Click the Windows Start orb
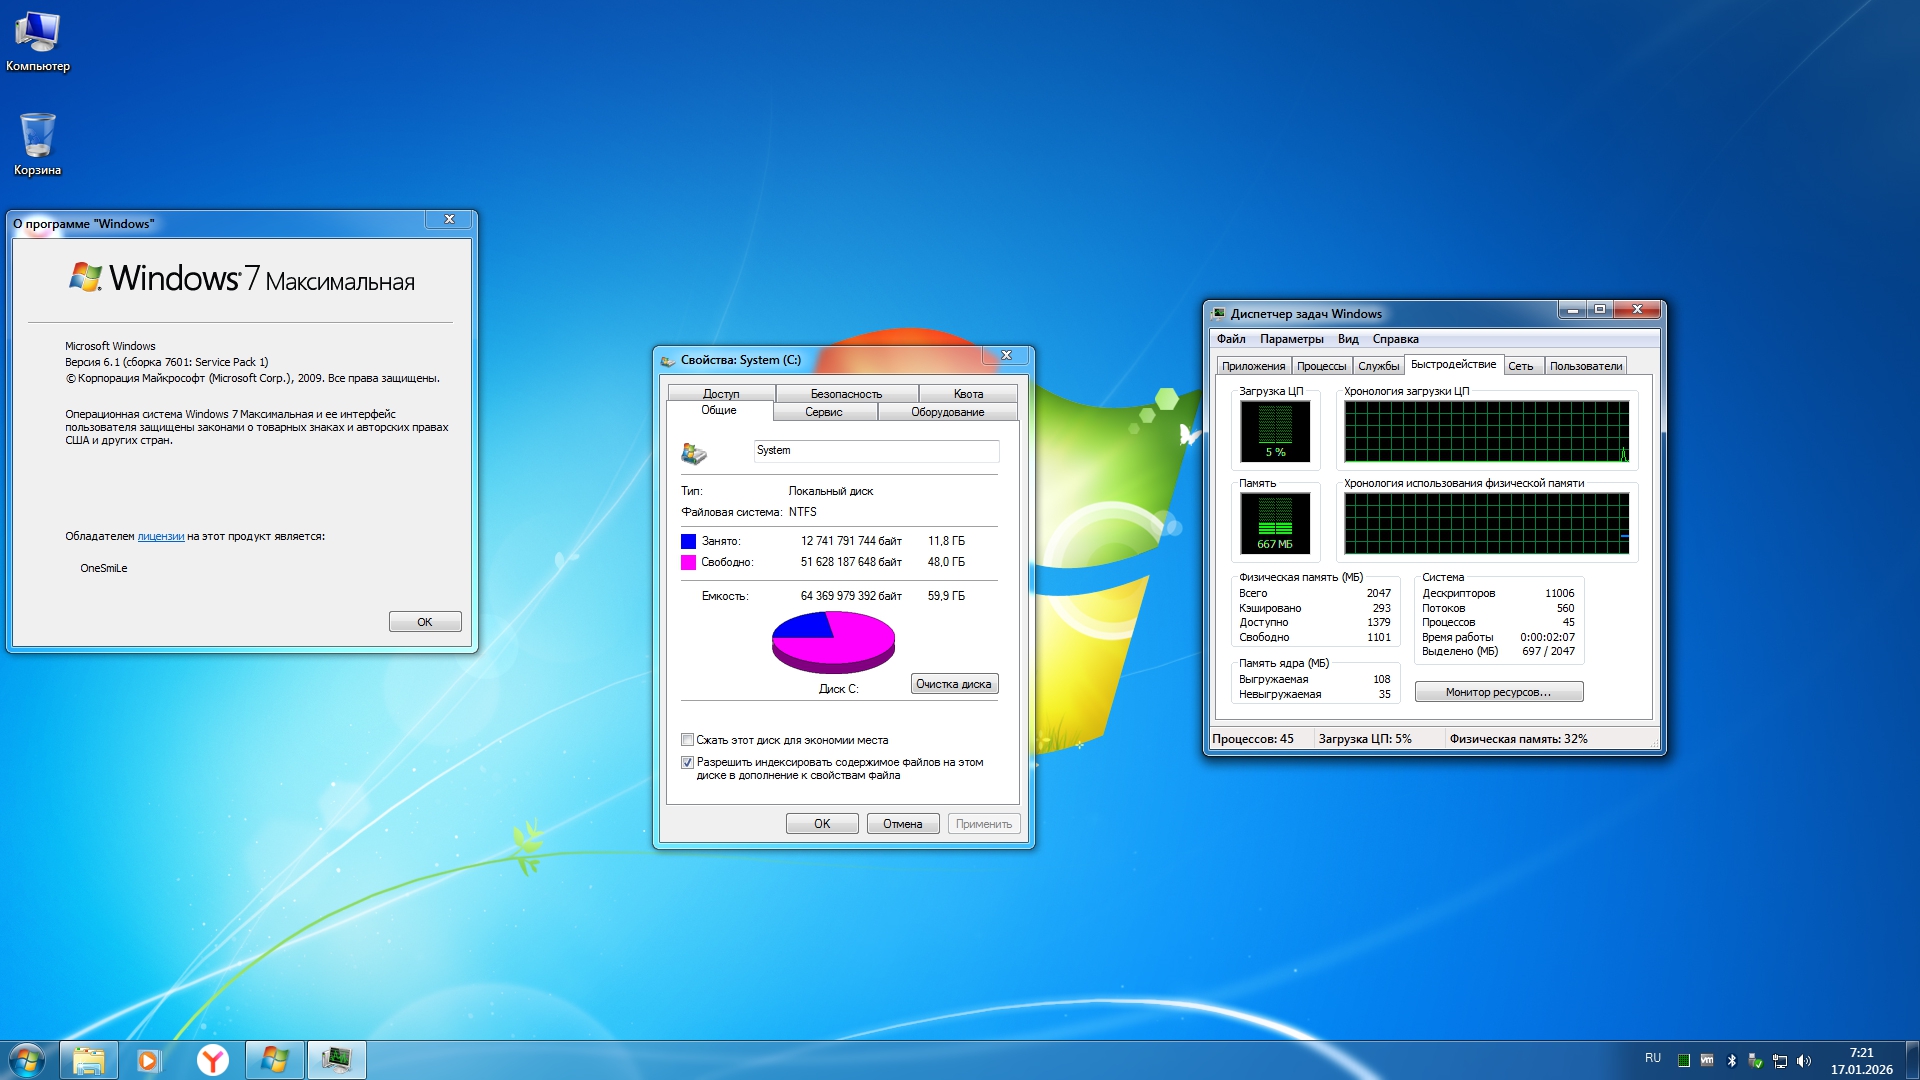1920x1080 pixels. pyautogui.click(x=27, y=1060)
